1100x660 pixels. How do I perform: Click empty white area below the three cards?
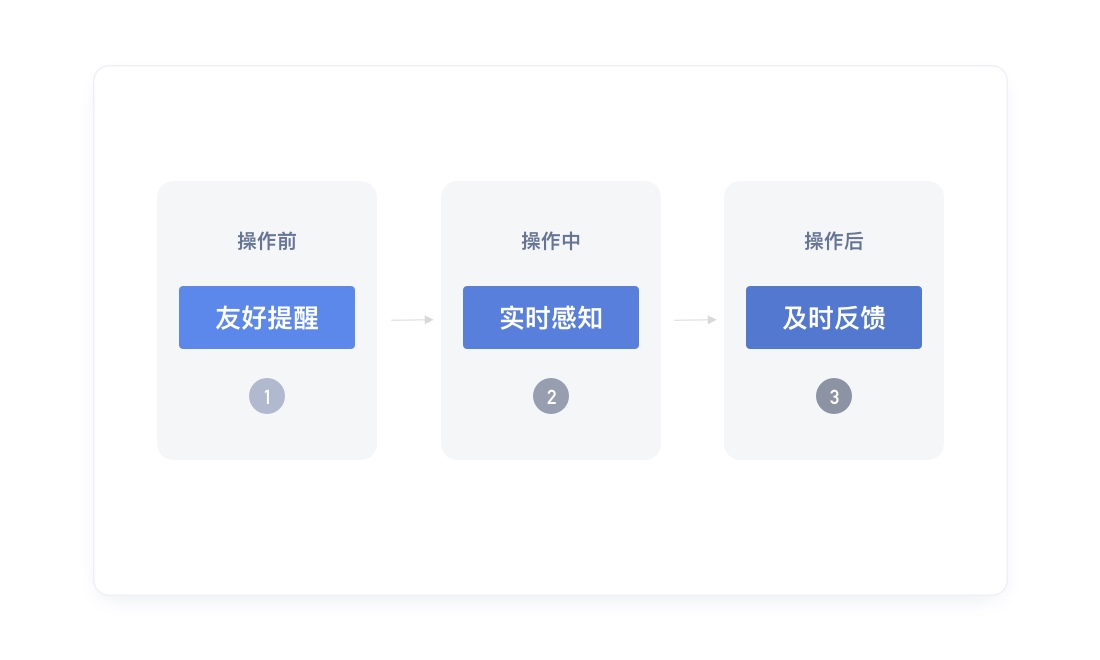pos(550,528)
